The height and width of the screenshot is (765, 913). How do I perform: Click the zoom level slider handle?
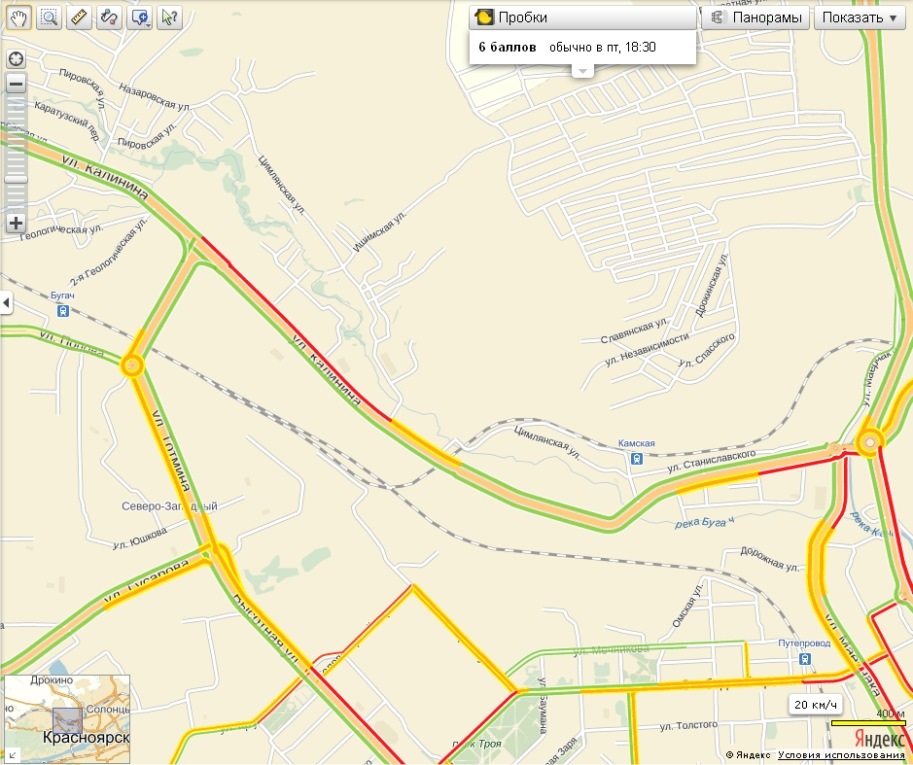coord(16,179)
